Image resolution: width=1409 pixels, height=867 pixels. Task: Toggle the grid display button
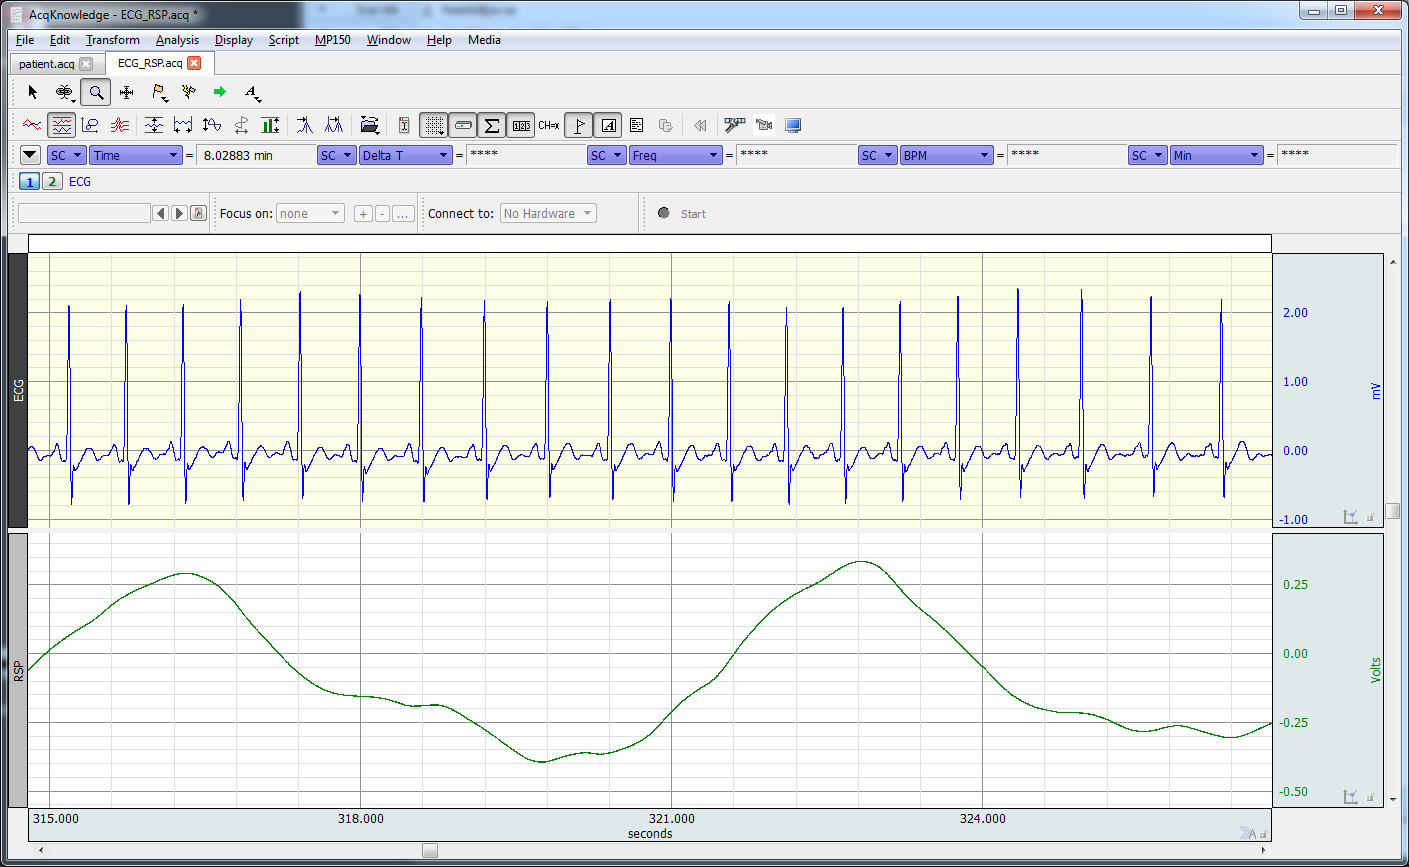coord(433,125)
